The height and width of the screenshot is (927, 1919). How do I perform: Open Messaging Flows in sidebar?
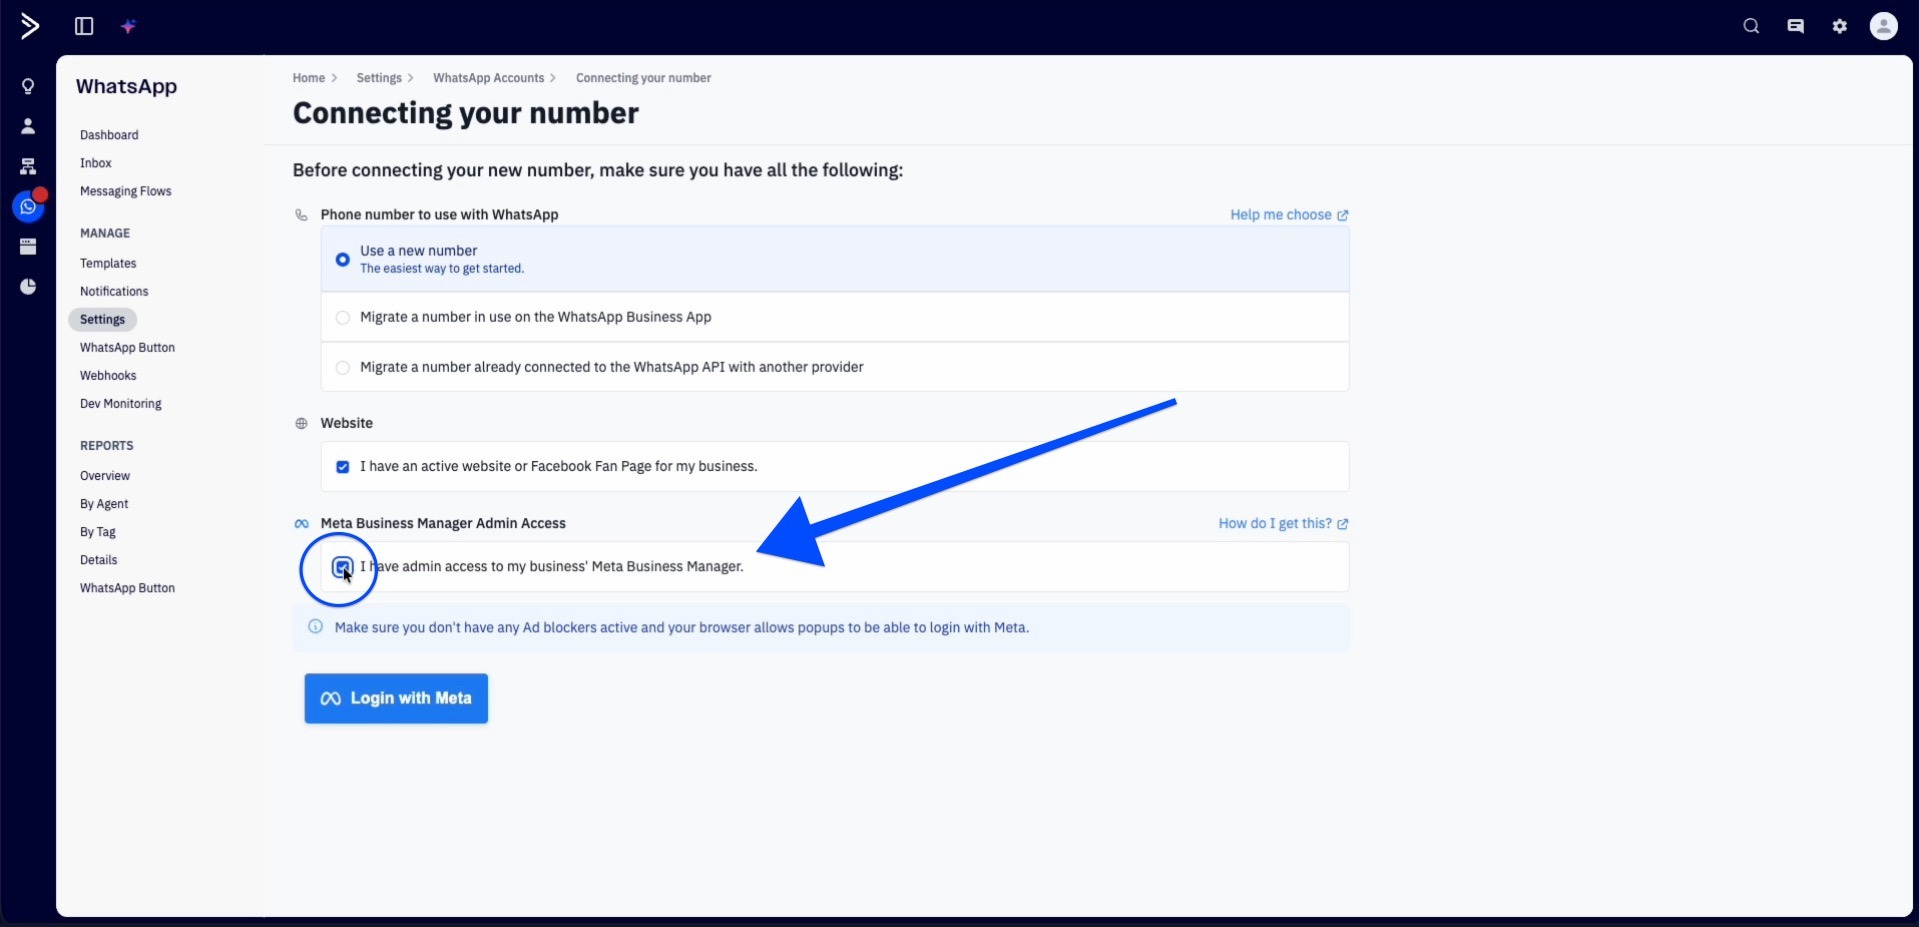pyautogui.click(x=126, y=191)
